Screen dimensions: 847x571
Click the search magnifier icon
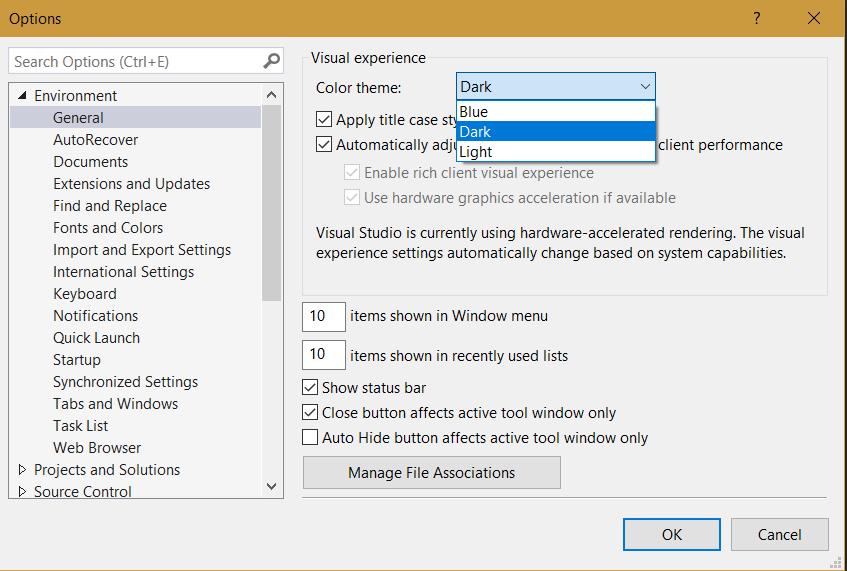pos(272,61)
